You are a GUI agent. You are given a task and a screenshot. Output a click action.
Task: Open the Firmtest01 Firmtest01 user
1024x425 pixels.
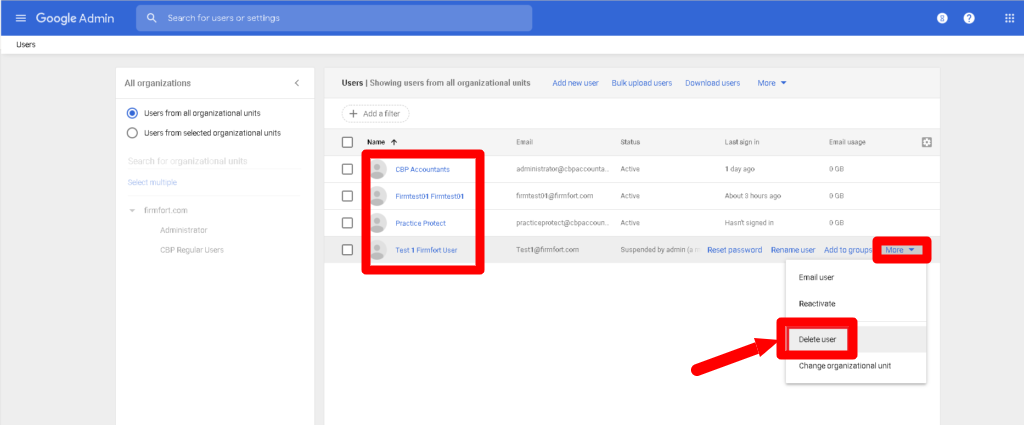coord(430,196)
